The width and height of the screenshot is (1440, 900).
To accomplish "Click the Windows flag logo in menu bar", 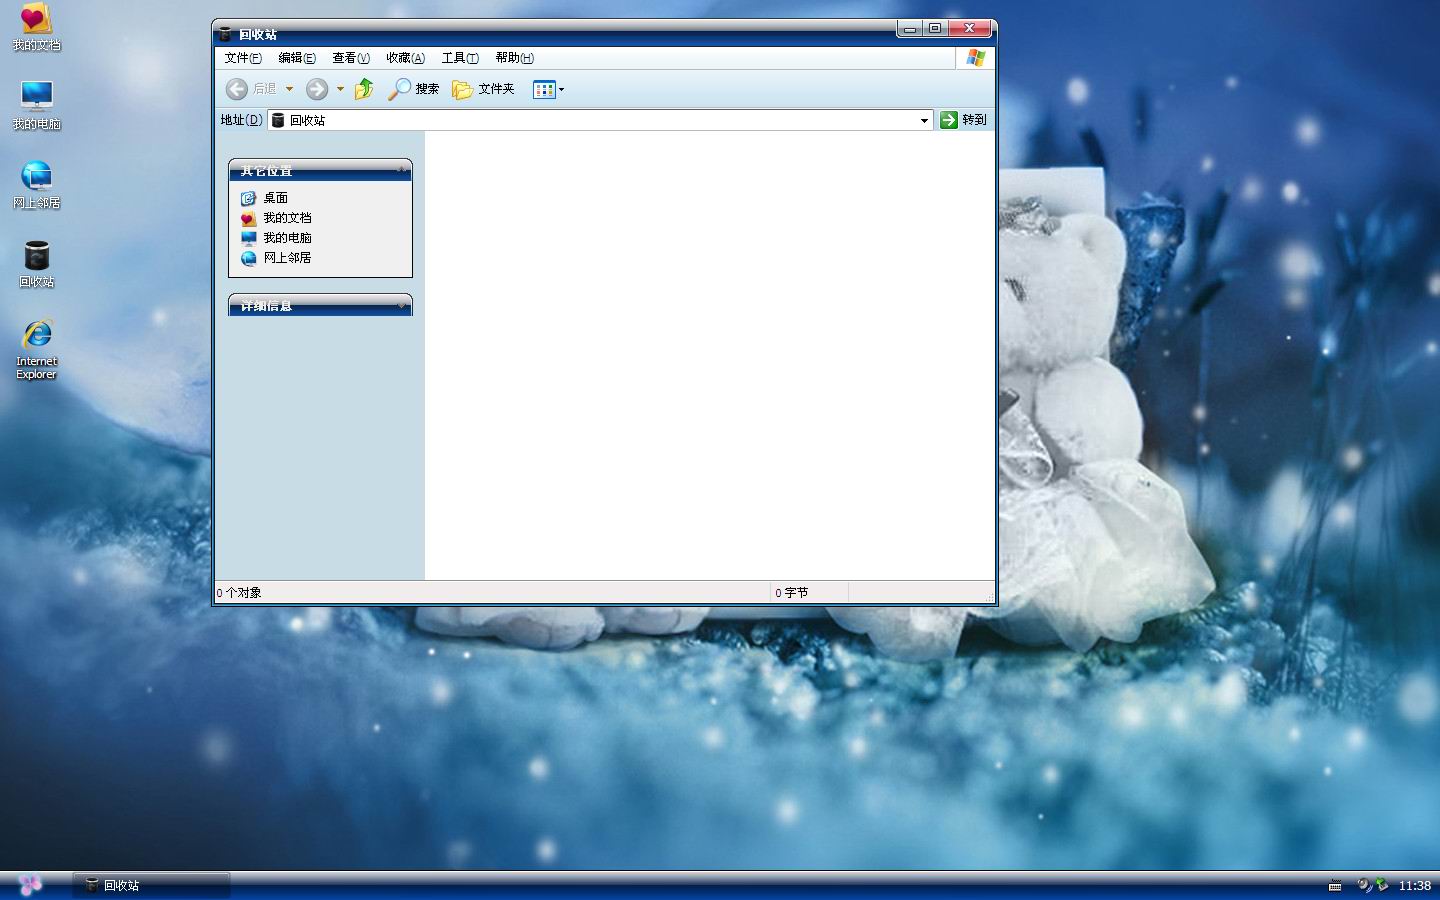I will coord(976,58).
